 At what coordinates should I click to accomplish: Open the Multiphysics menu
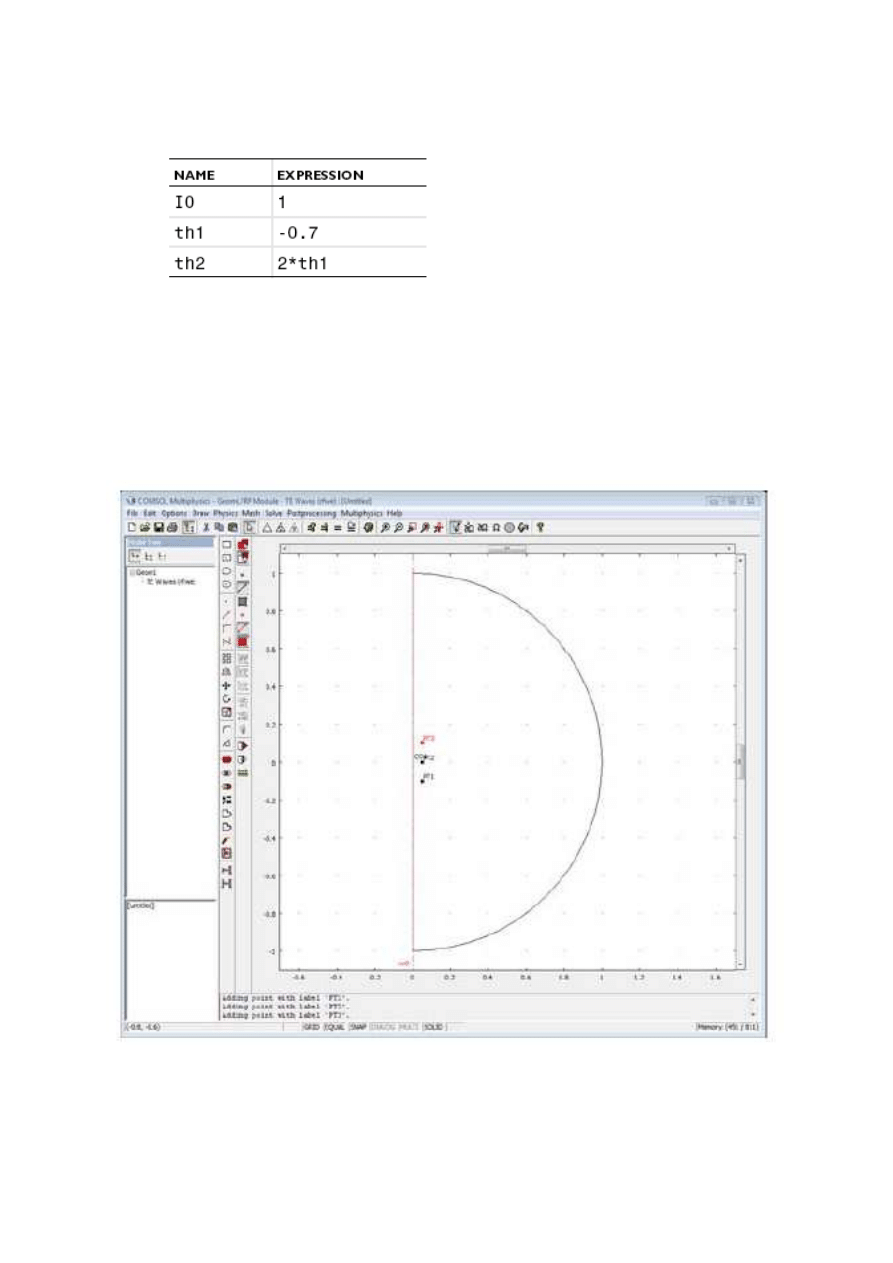pyautogui.click(x=362, y=513)
